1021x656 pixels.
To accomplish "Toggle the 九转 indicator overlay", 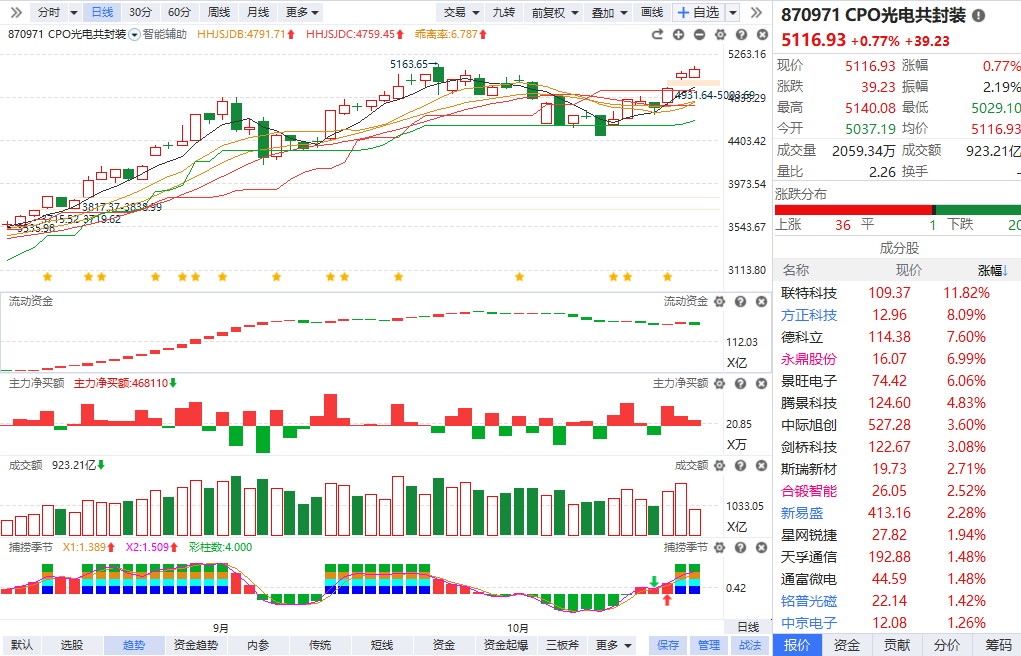I will tap(503, 12).
